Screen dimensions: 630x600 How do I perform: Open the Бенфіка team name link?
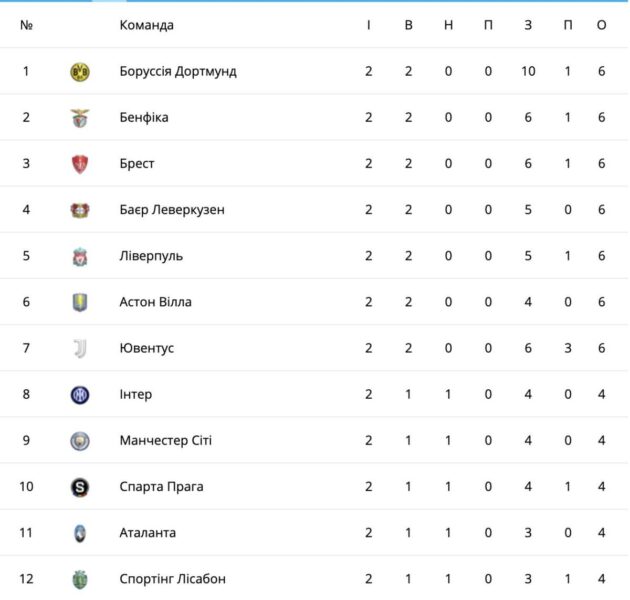click(x=144, y=117)
